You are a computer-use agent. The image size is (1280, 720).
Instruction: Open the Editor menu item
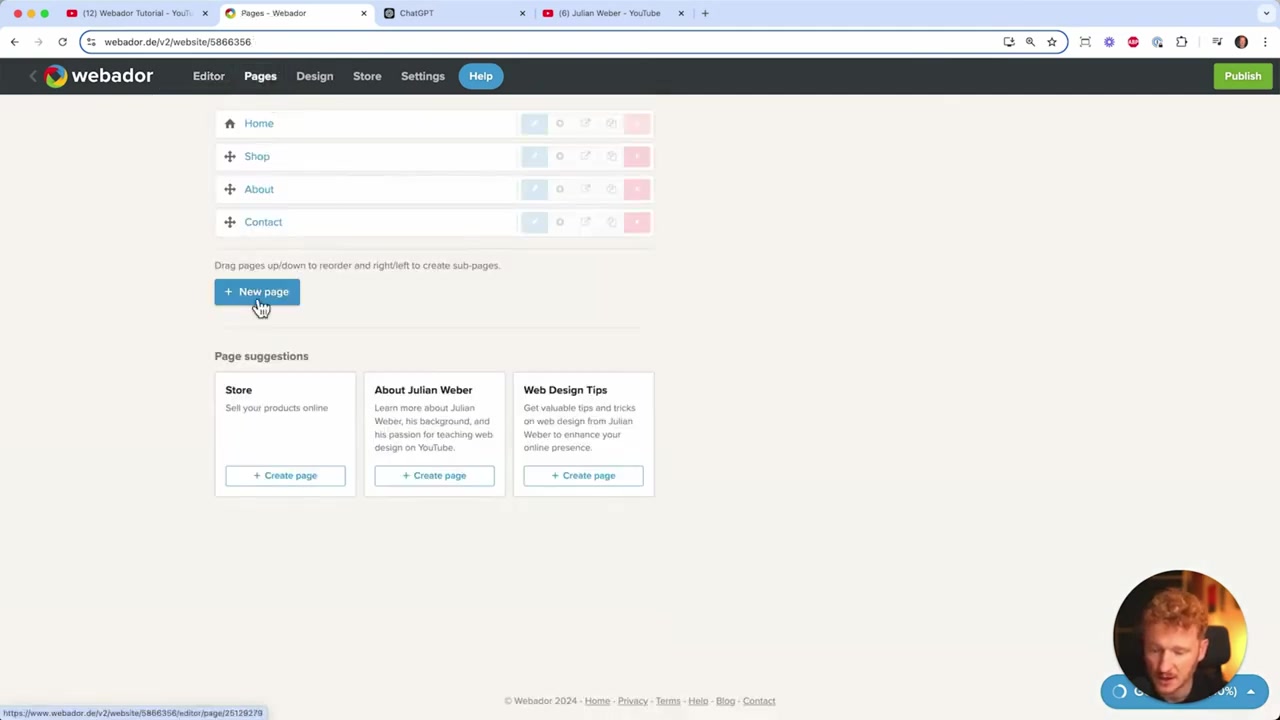tap(209, 76)
